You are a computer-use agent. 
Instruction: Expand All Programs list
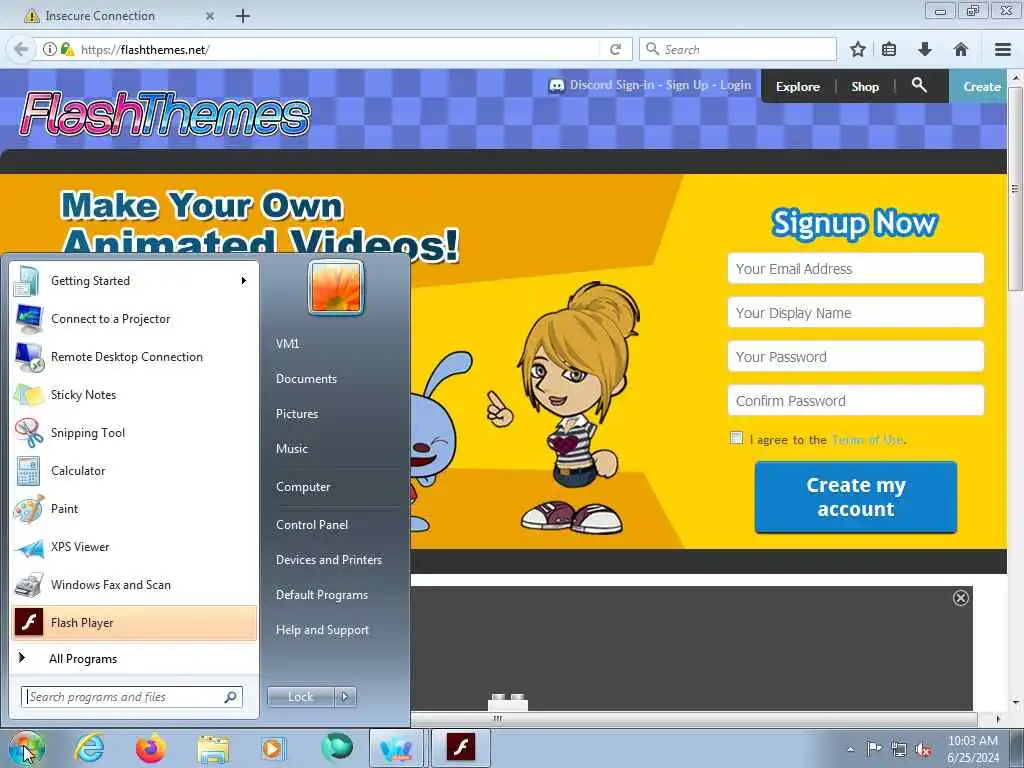tap(134, 658)
